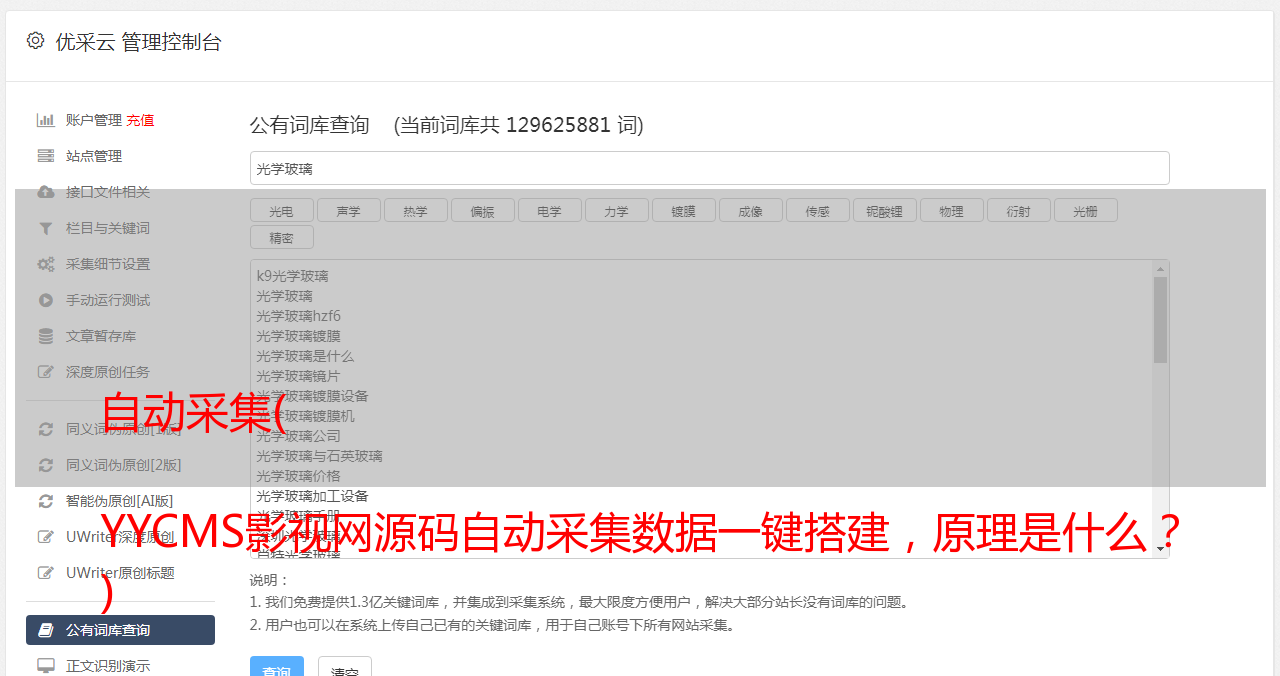Select 公有词库查询 in the sidebar

(120, 630)
